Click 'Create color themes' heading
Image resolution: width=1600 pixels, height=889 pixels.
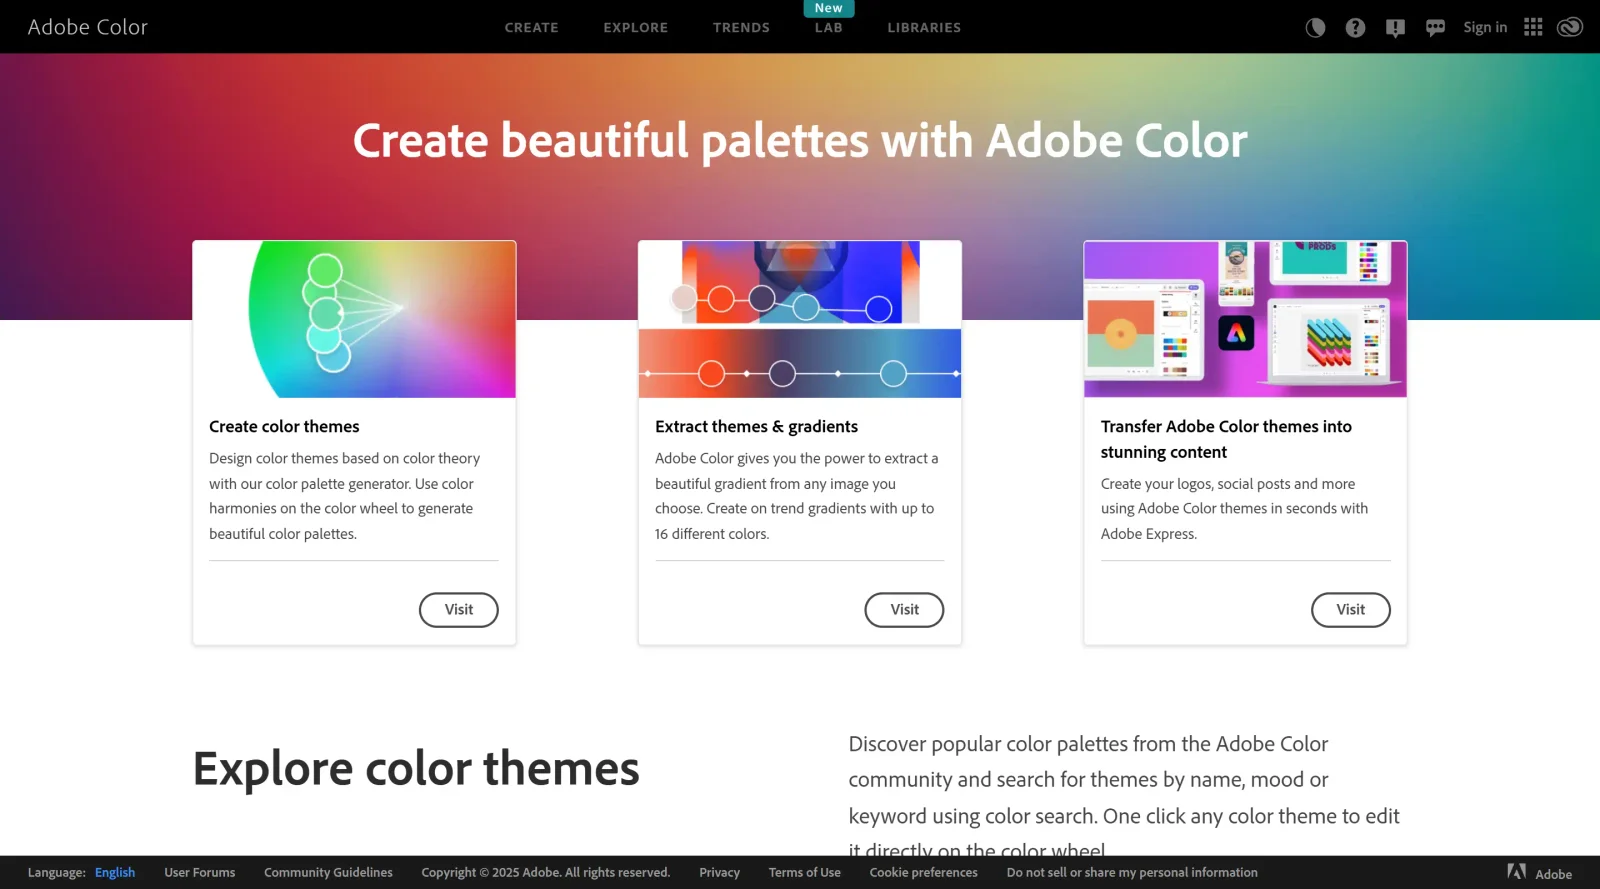coord(284,427)
